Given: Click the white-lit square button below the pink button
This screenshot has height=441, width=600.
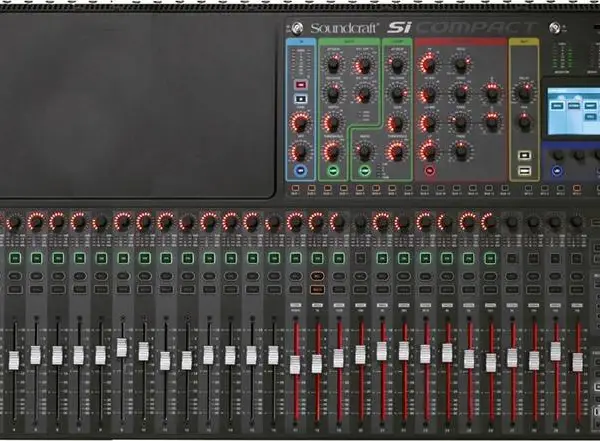Looking at the screenshot, I should pyautogui.click(x=301, y=99).
